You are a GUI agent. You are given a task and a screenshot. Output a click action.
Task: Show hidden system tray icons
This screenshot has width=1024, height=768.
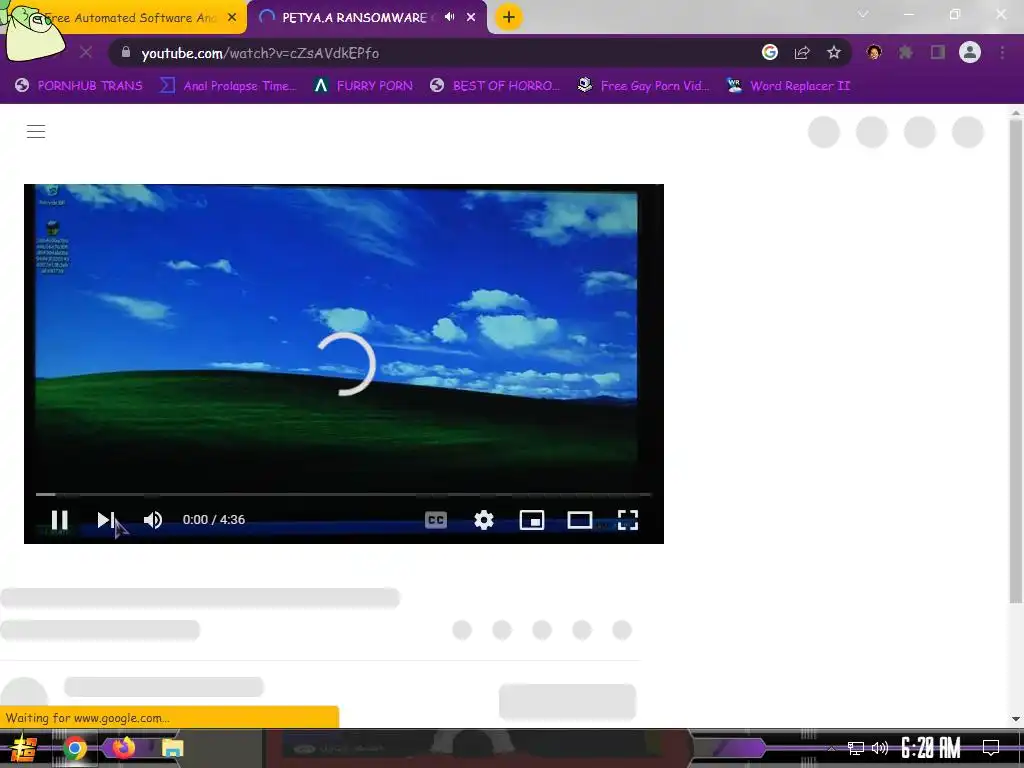[831, 748]
